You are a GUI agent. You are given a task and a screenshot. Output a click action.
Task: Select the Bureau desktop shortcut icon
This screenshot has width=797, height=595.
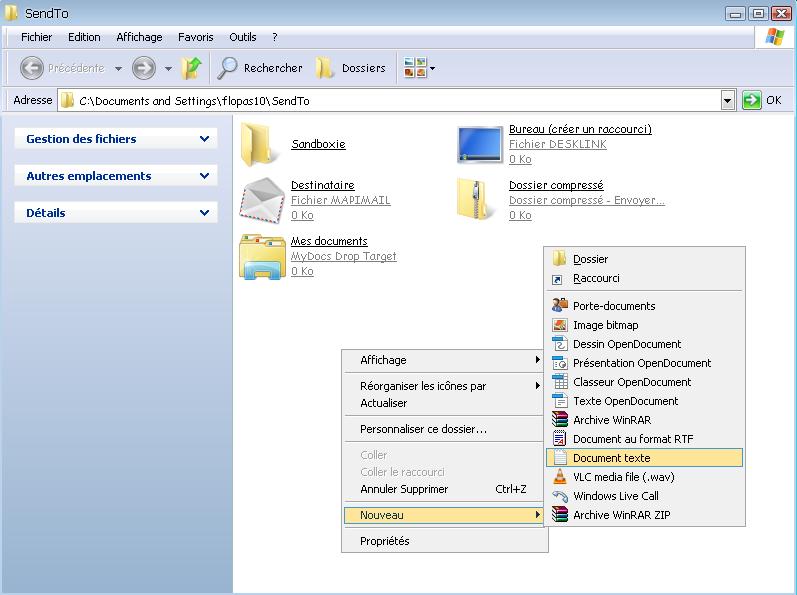coord(479,144)
